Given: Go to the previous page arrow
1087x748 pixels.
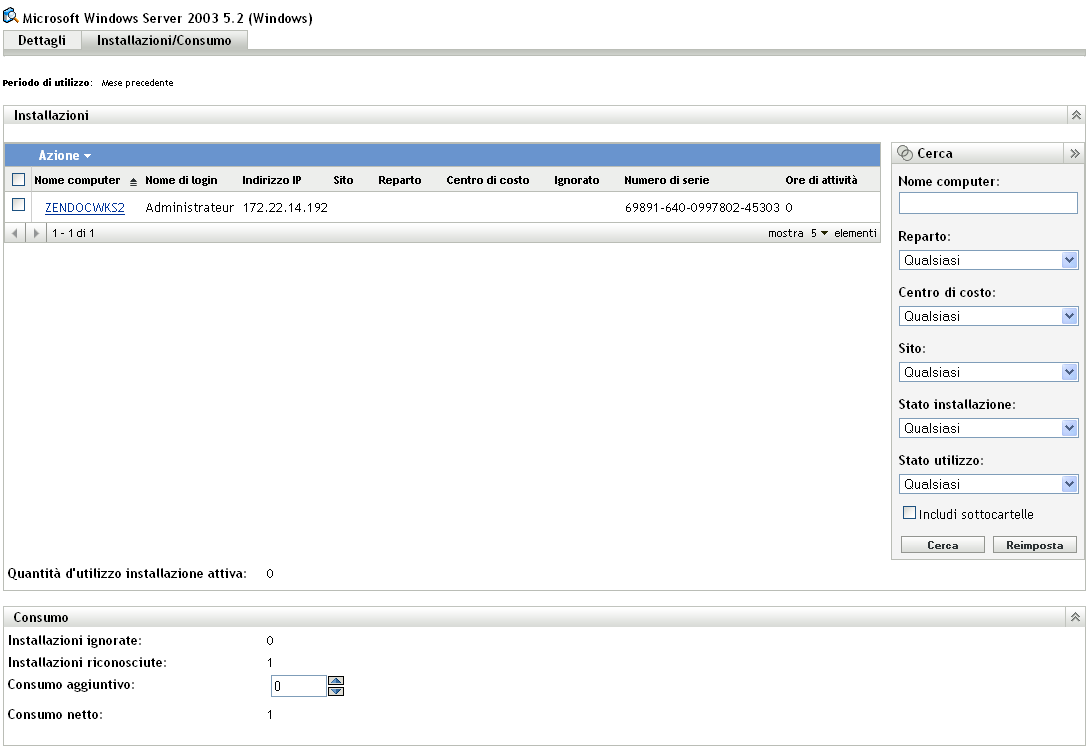Looking at the screenshot, I should [x=15, y=233].
